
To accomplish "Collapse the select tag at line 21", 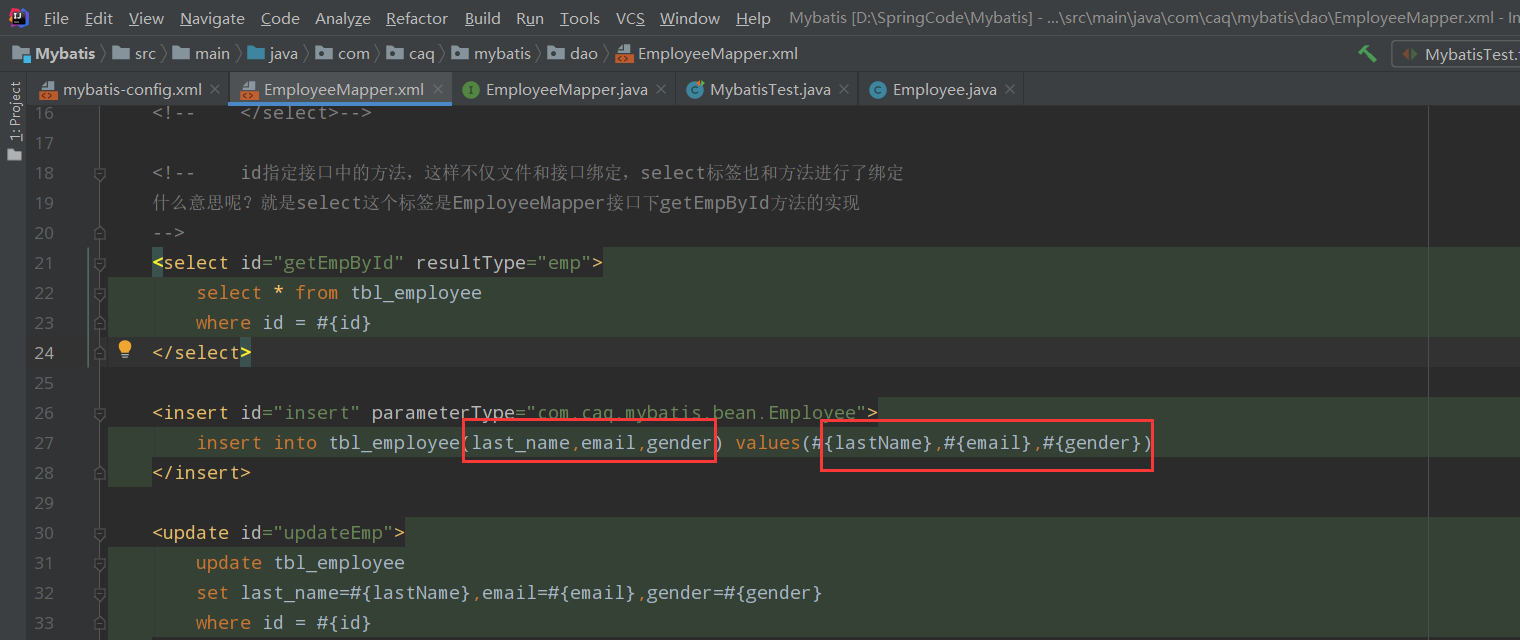I will click(99, 263).
